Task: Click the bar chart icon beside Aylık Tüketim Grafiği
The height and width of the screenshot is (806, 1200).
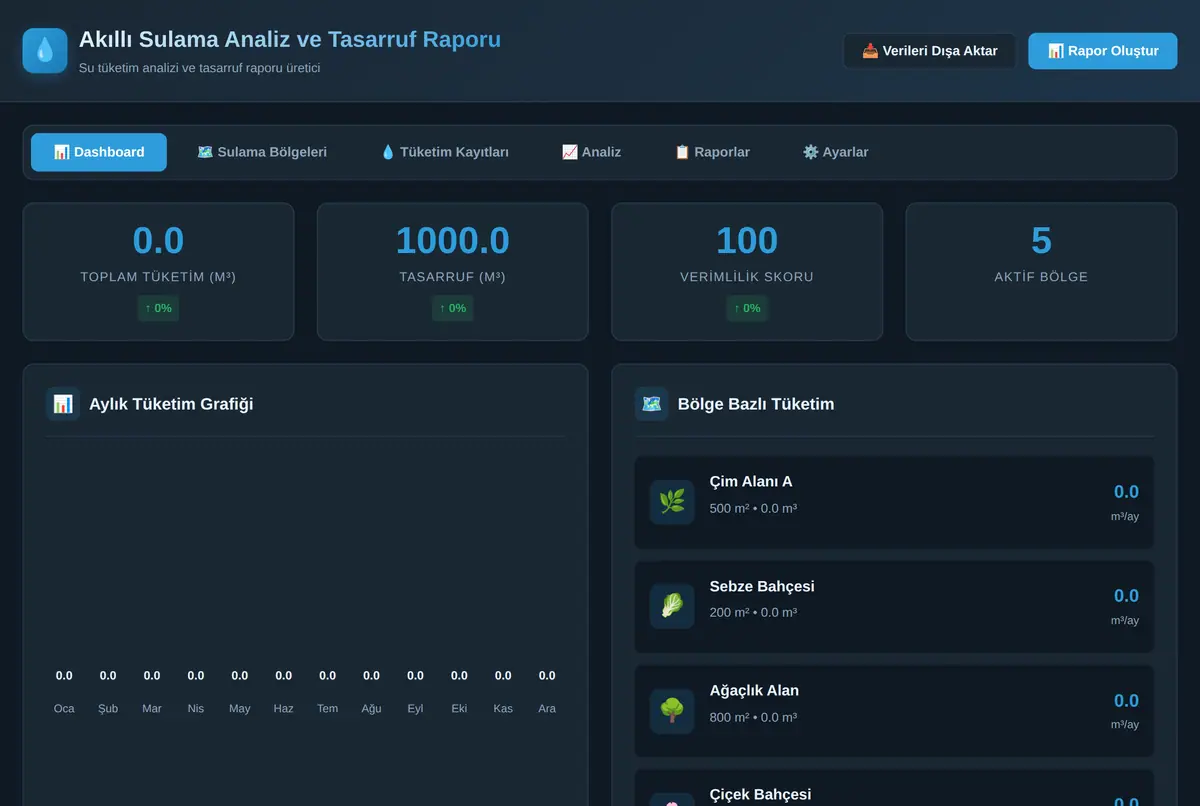Action: pos(63,404)
